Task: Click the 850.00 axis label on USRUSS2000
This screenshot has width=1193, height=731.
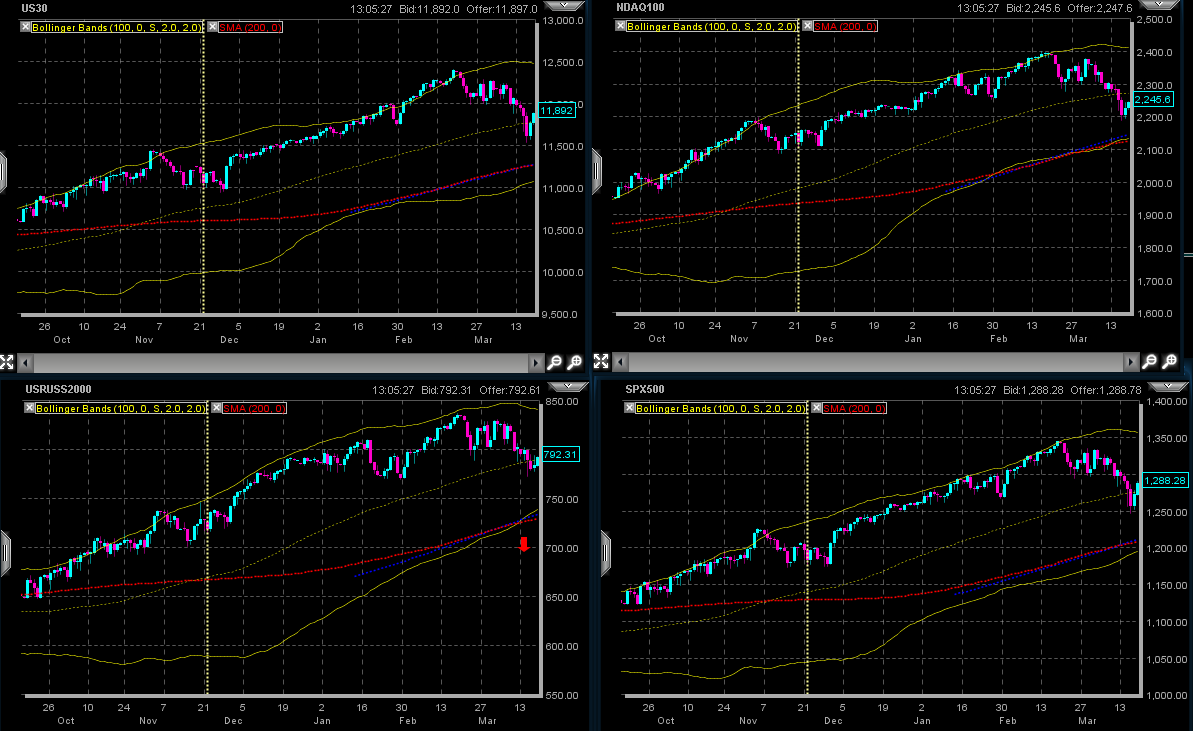Action: tap(562, 402)
